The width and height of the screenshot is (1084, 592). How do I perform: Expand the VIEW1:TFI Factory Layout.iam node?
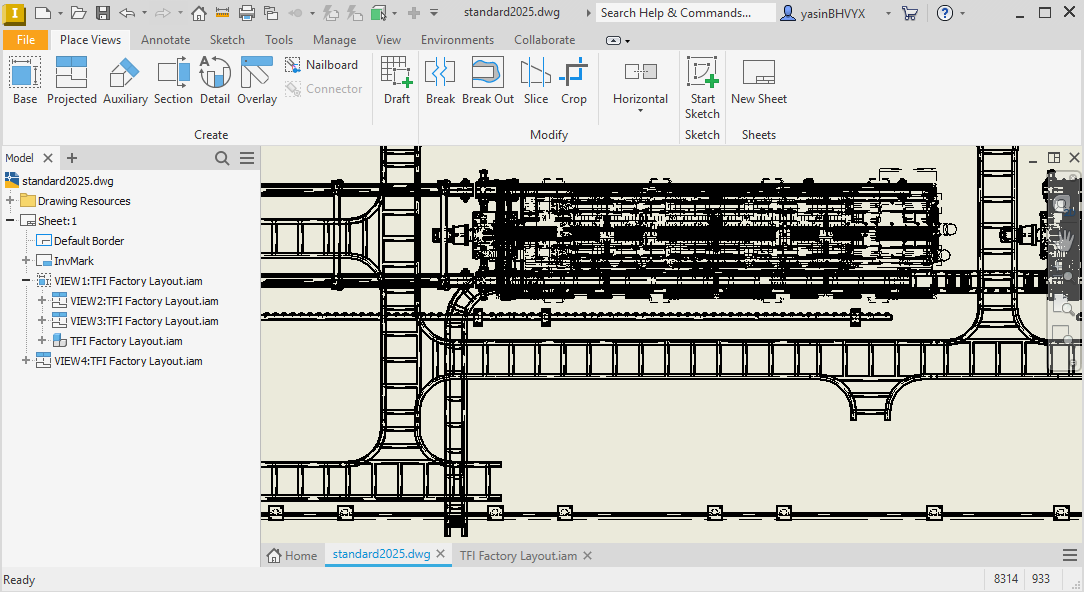(25, 280)
